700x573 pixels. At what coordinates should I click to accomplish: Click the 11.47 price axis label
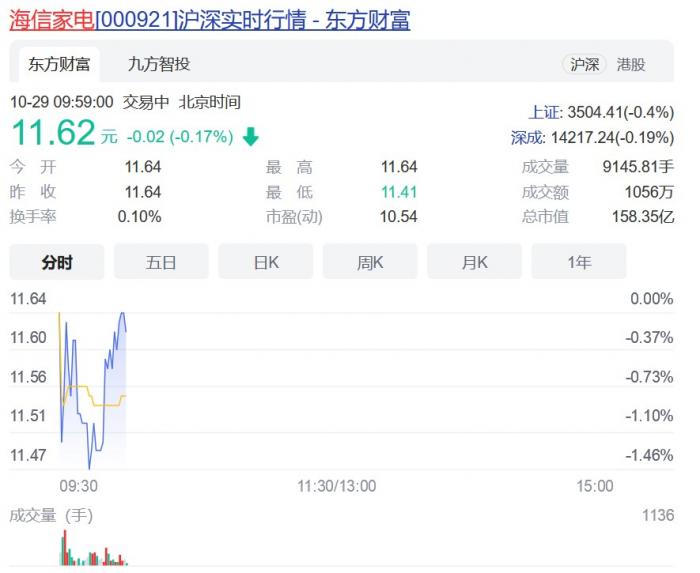[x=28, y=455]
